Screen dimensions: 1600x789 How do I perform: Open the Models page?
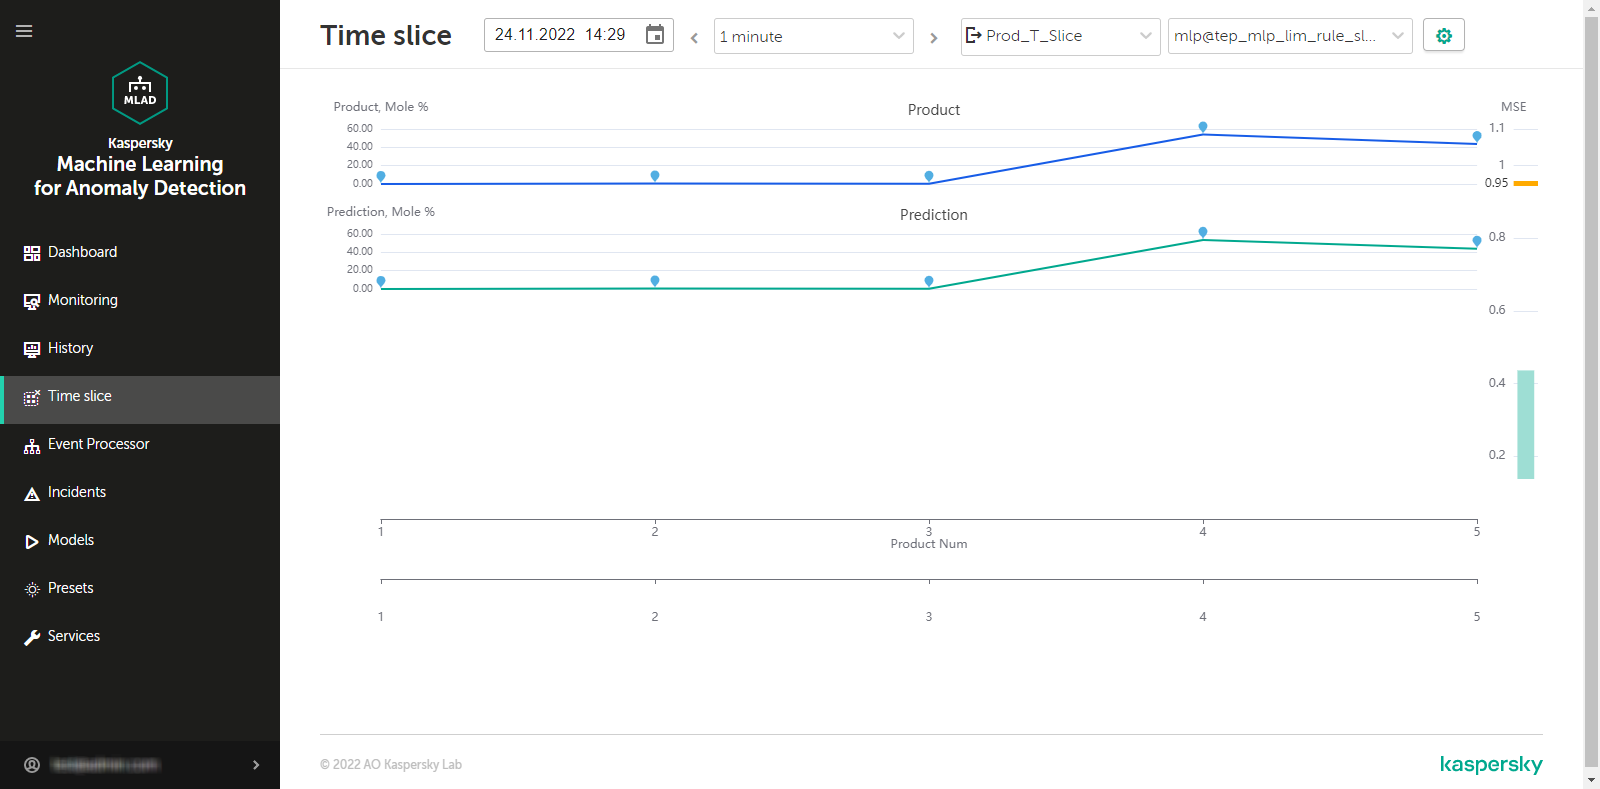tap(71, 540)
